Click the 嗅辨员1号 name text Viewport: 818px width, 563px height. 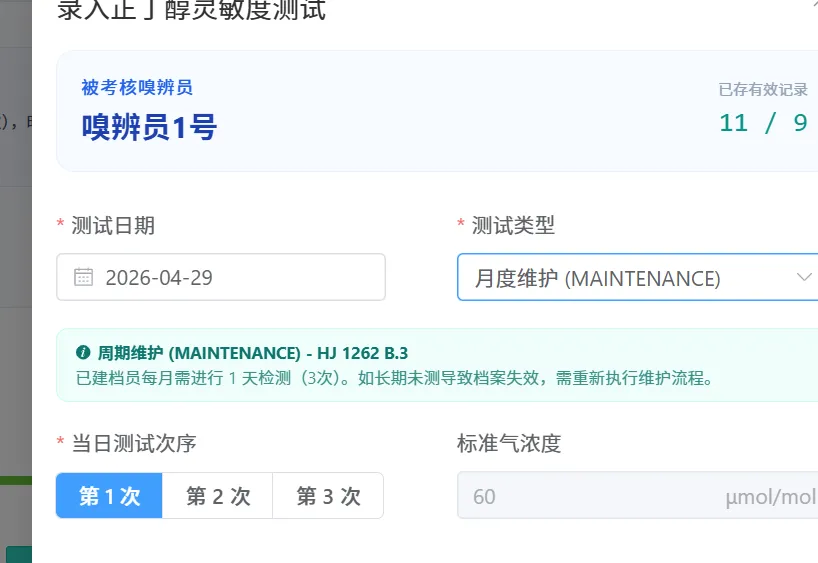point(149,127)
